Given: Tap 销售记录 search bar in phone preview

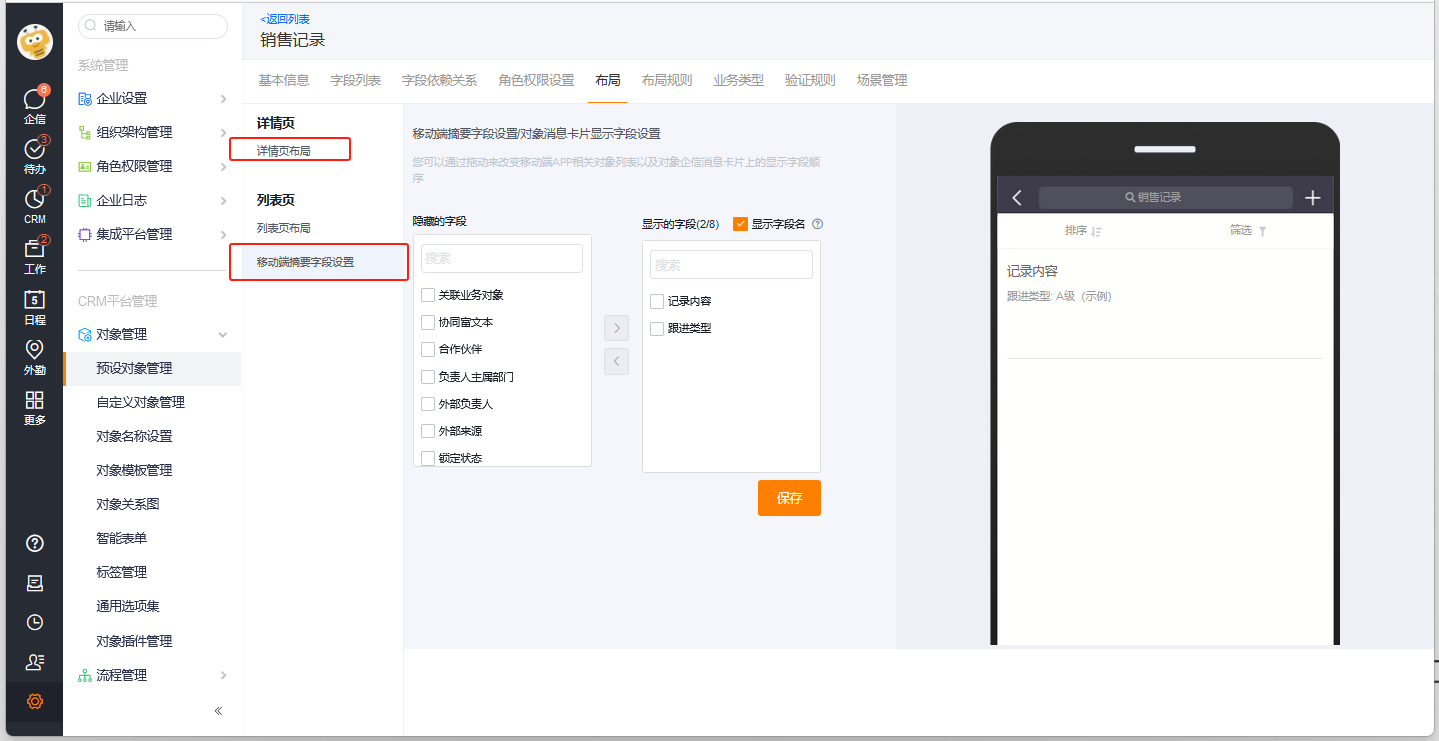Looking at the screenshot, I should click(1166, 198).
